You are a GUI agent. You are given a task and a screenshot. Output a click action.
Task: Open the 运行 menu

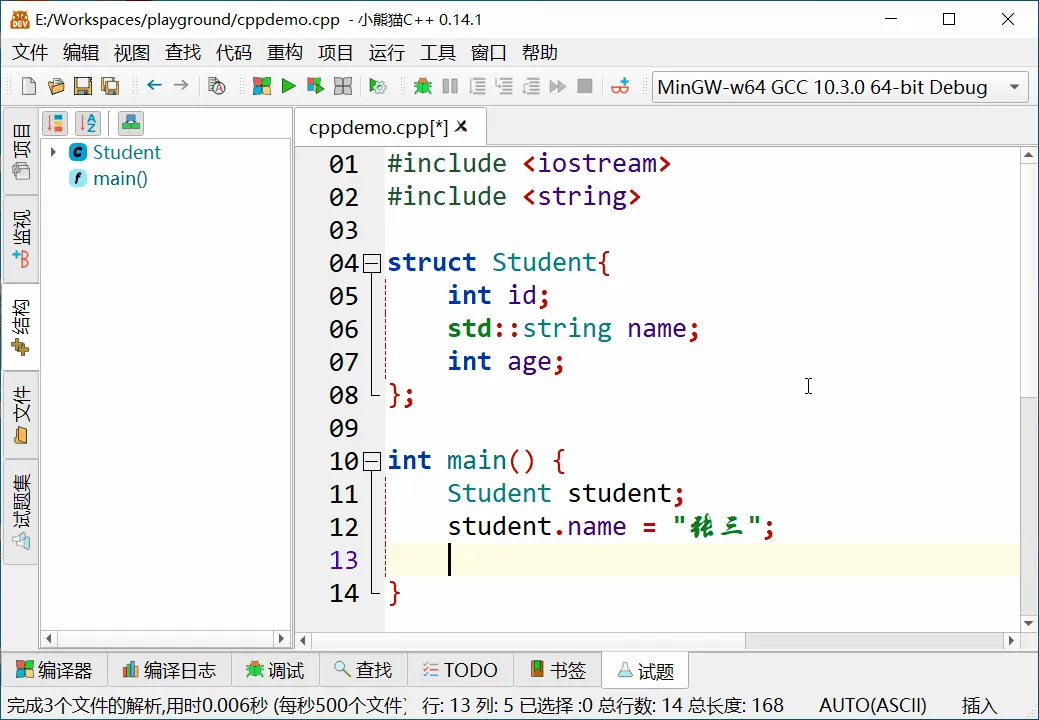(386, 52)
